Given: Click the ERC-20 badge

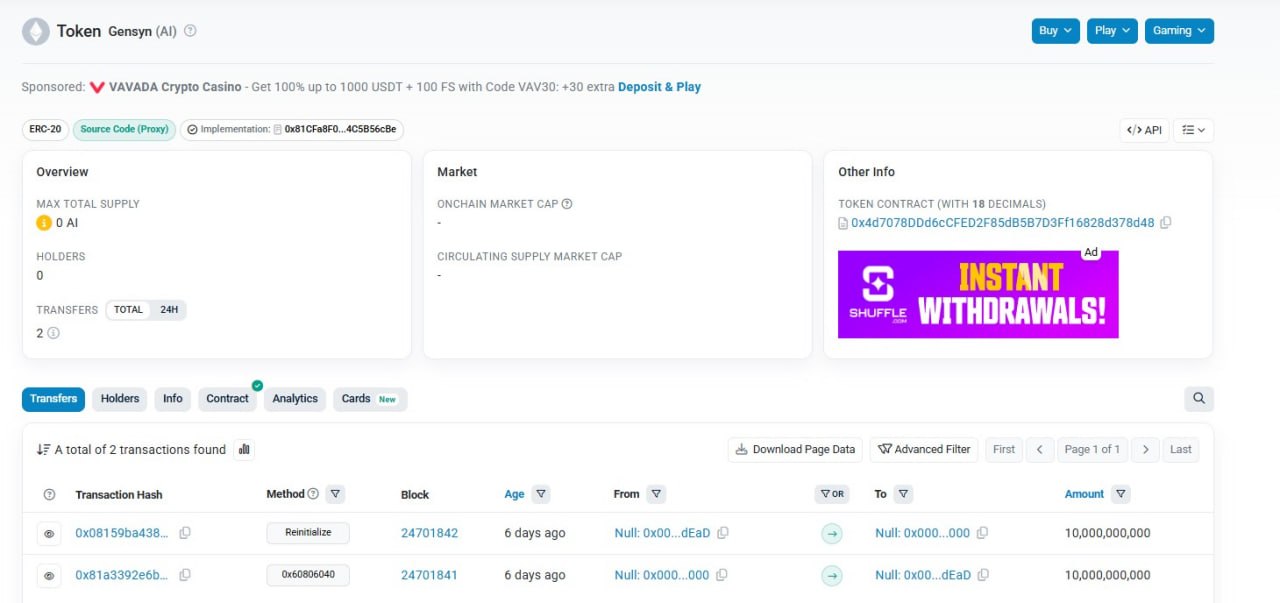Looking at the screenshot, I should point(45,129).
